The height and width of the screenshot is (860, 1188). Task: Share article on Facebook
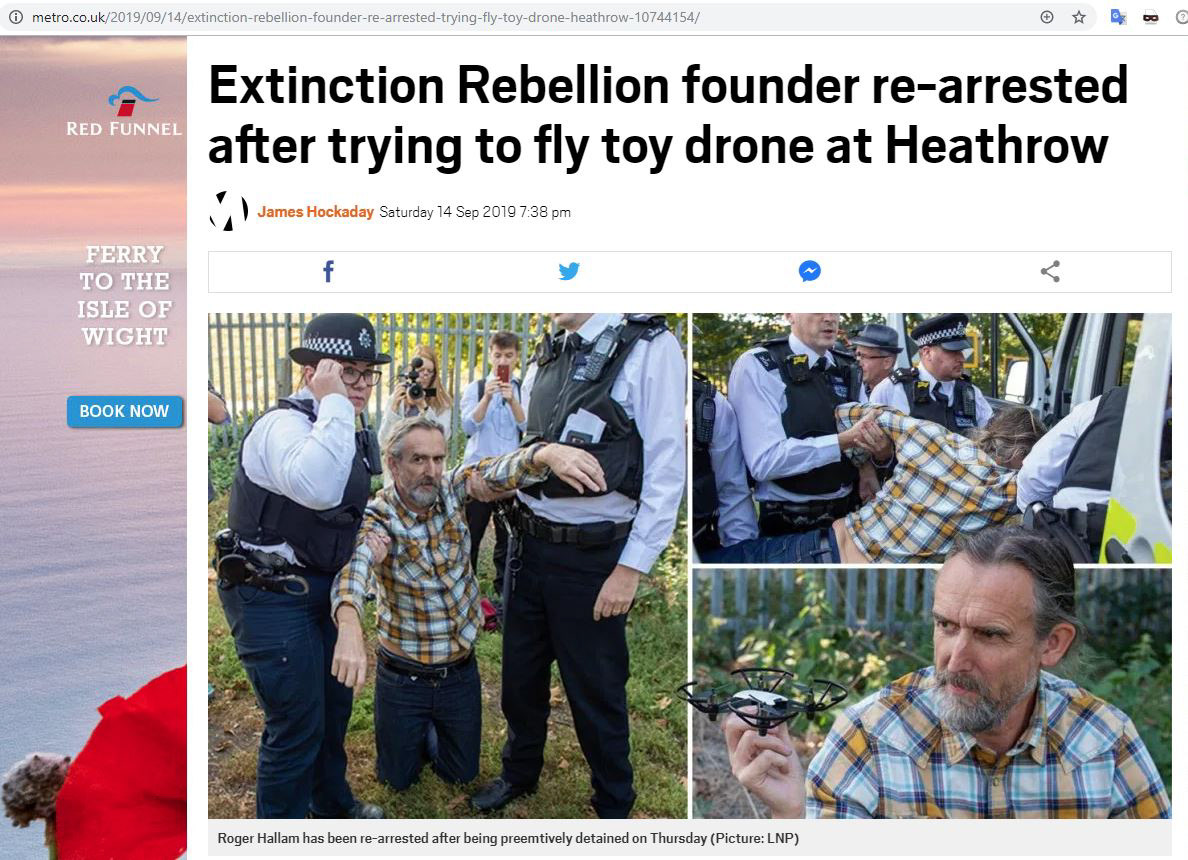[328, 271]
